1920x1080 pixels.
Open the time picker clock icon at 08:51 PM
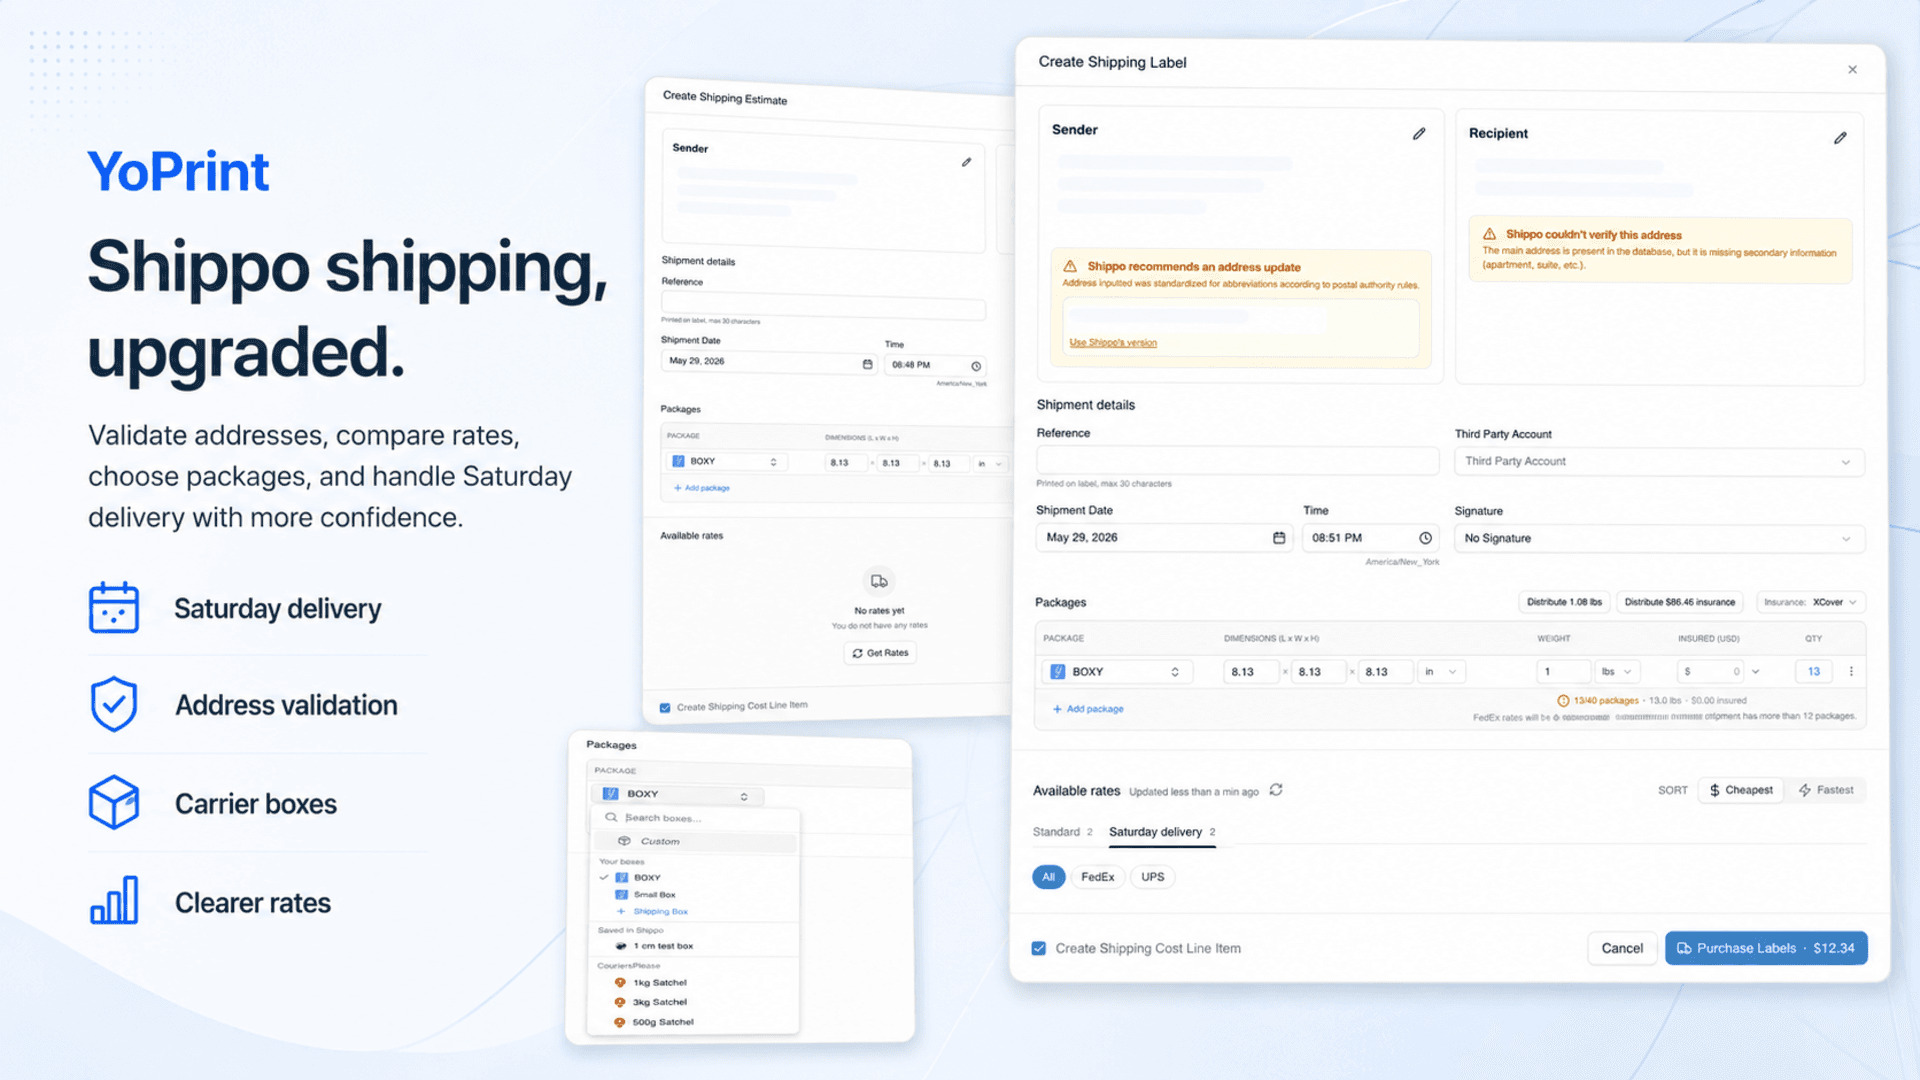pyautogui.click(x=1426, y=538)
